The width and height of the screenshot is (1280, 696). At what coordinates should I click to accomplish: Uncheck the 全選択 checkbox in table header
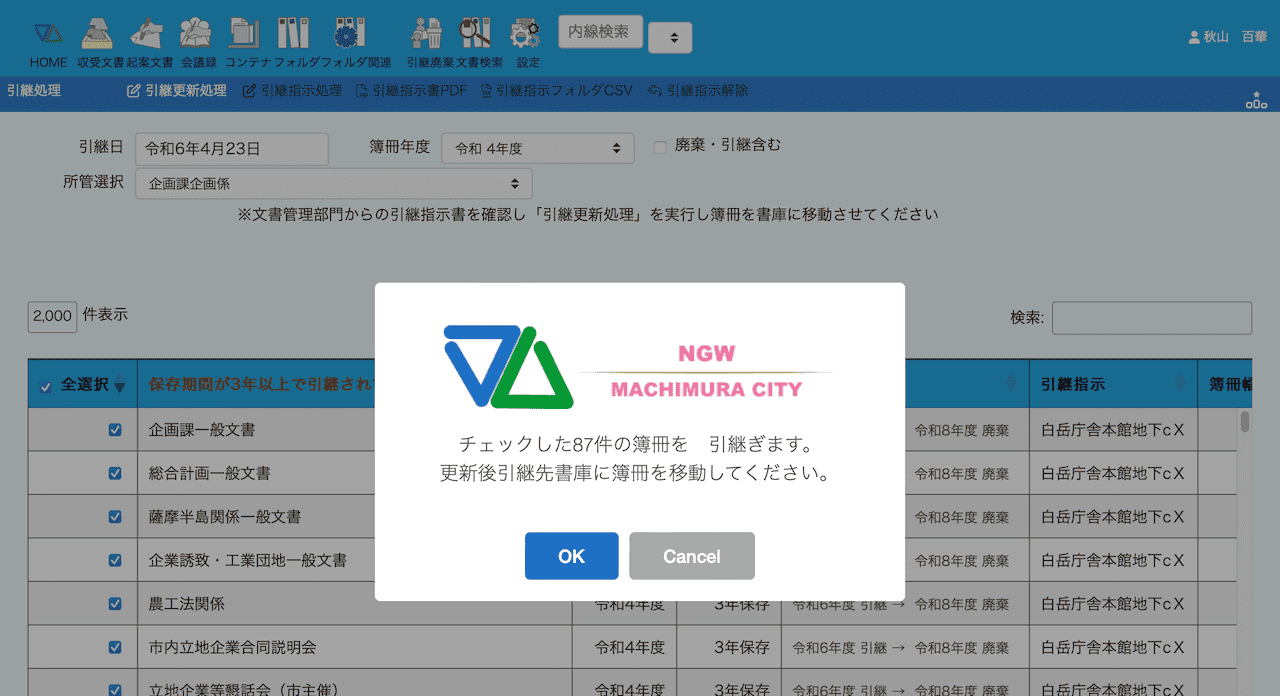[x=46, y=387]
